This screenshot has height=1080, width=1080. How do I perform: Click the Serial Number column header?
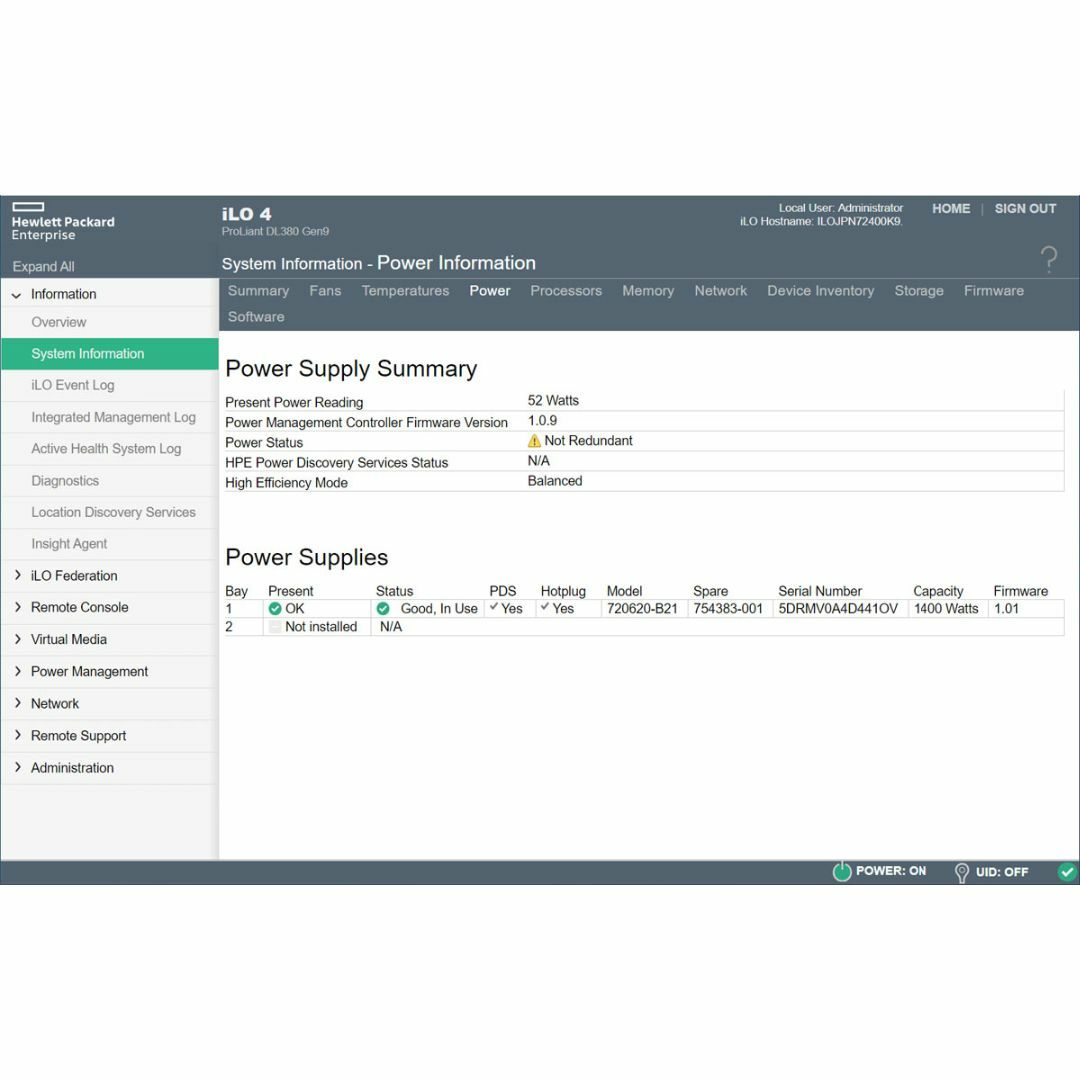coord(820,591)
